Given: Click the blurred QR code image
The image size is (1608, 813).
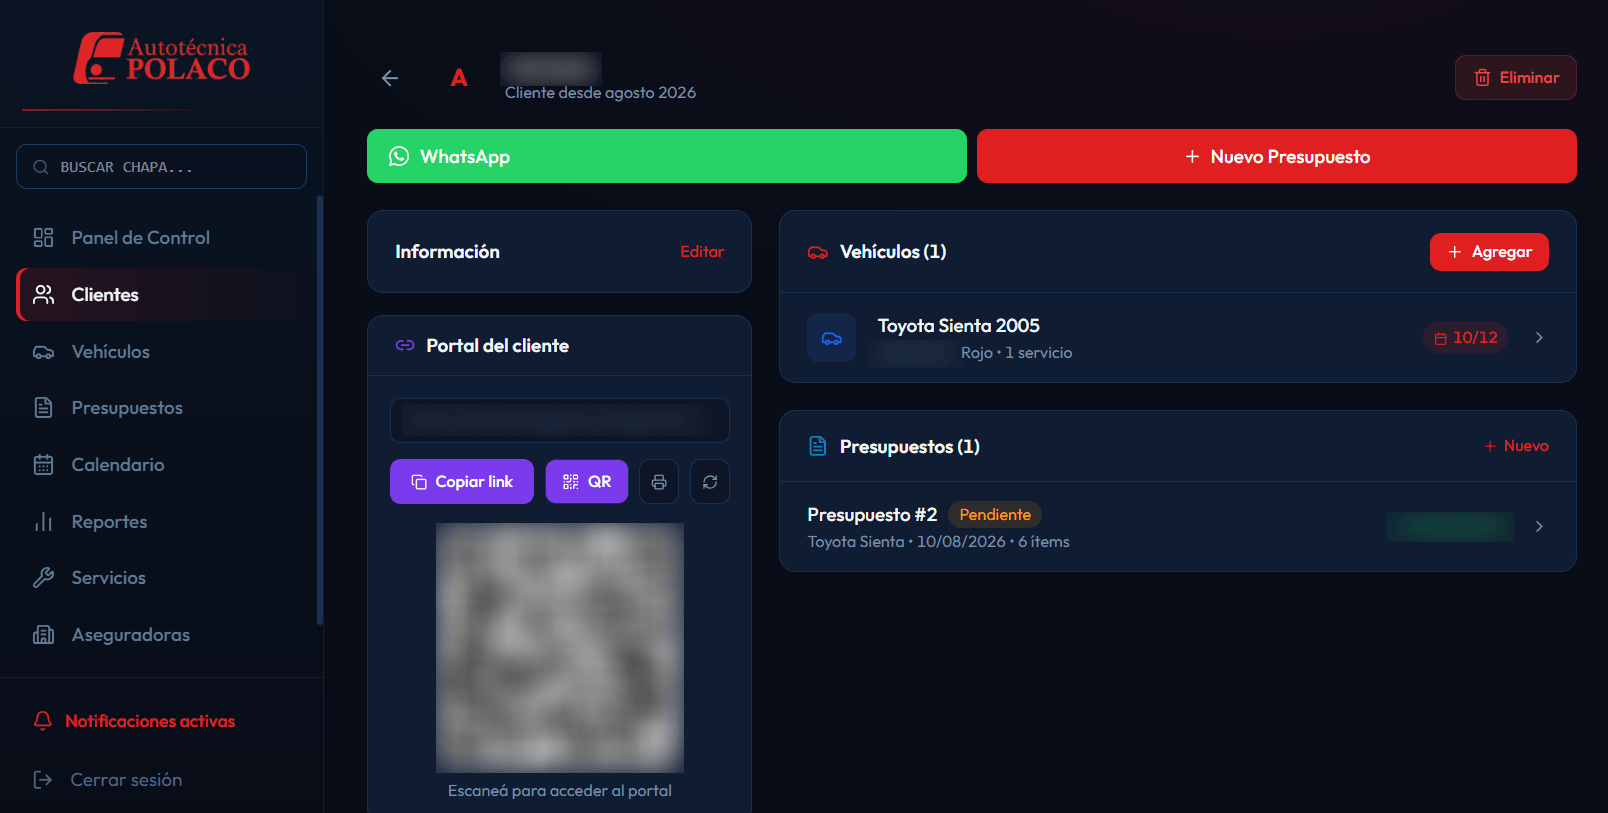Looking at the screenshot, I should (x=560, y=648).
